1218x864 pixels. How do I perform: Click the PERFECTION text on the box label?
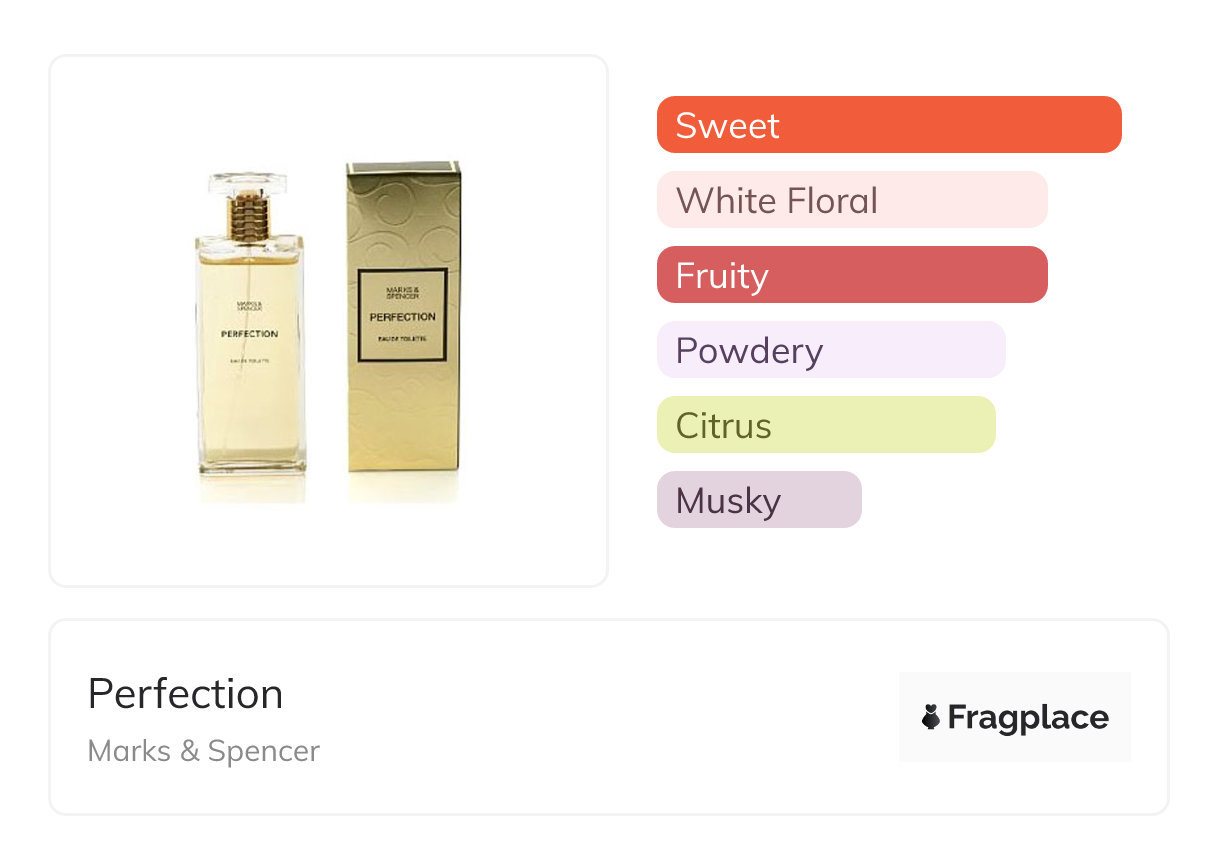pyautogui.click(x=403, y=317)
